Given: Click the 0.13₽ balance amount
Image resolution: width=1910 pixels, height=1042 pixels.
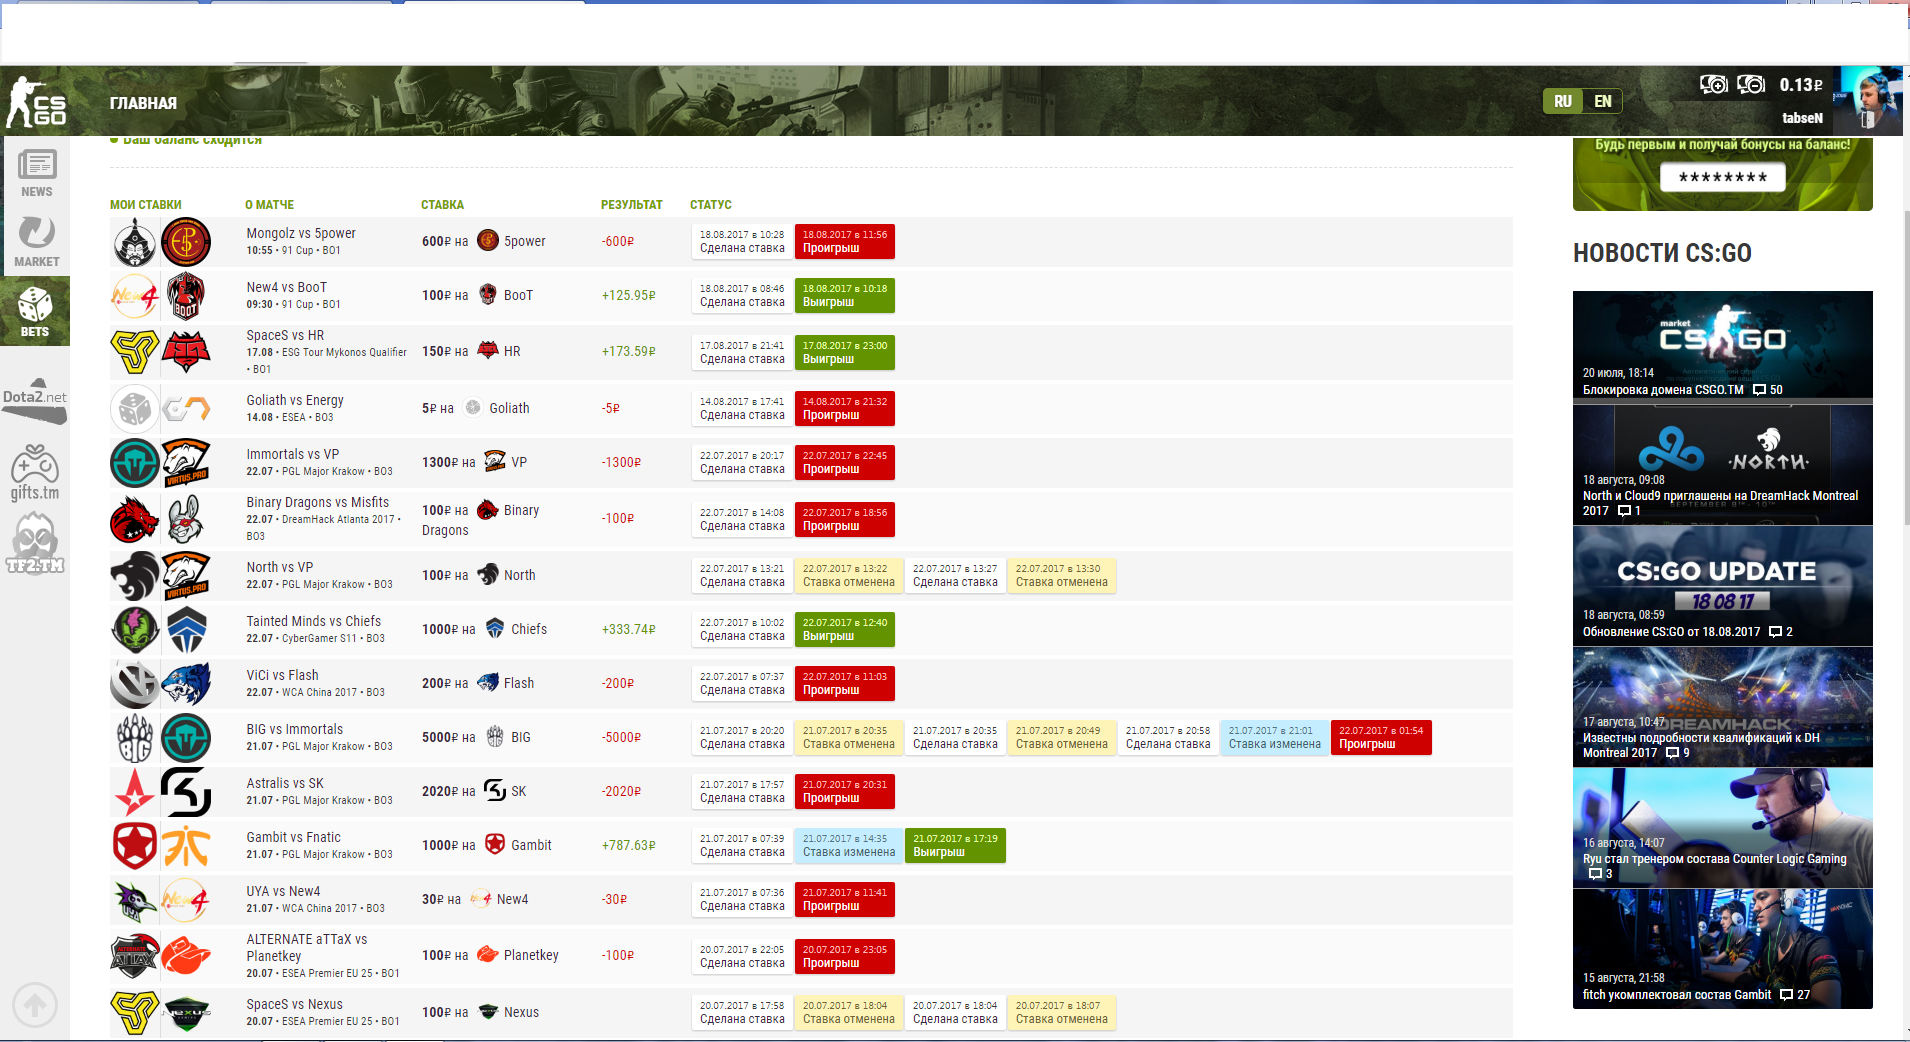Looking at the screenshot, I should 1801,85.
